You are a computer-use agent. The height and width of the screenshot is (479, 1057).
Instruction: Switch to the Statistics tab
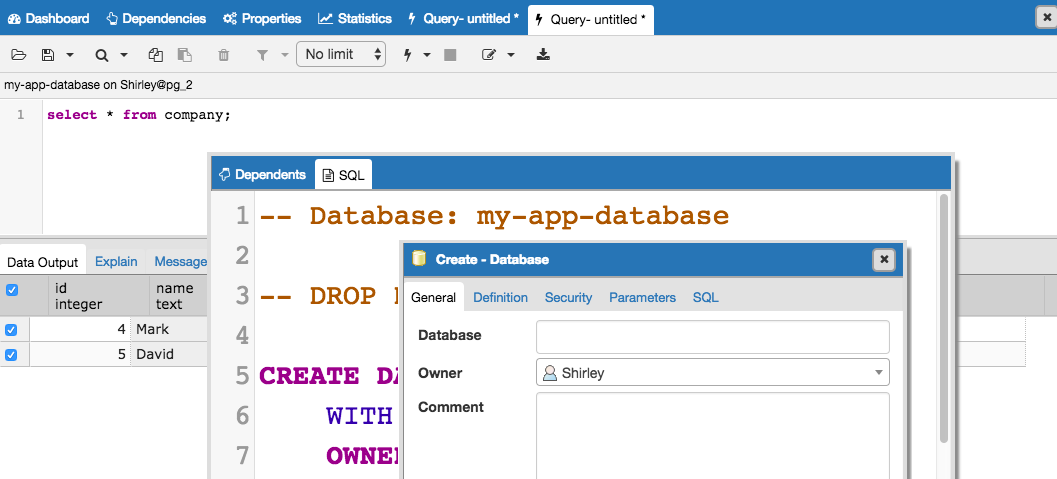tap(355, 18)
